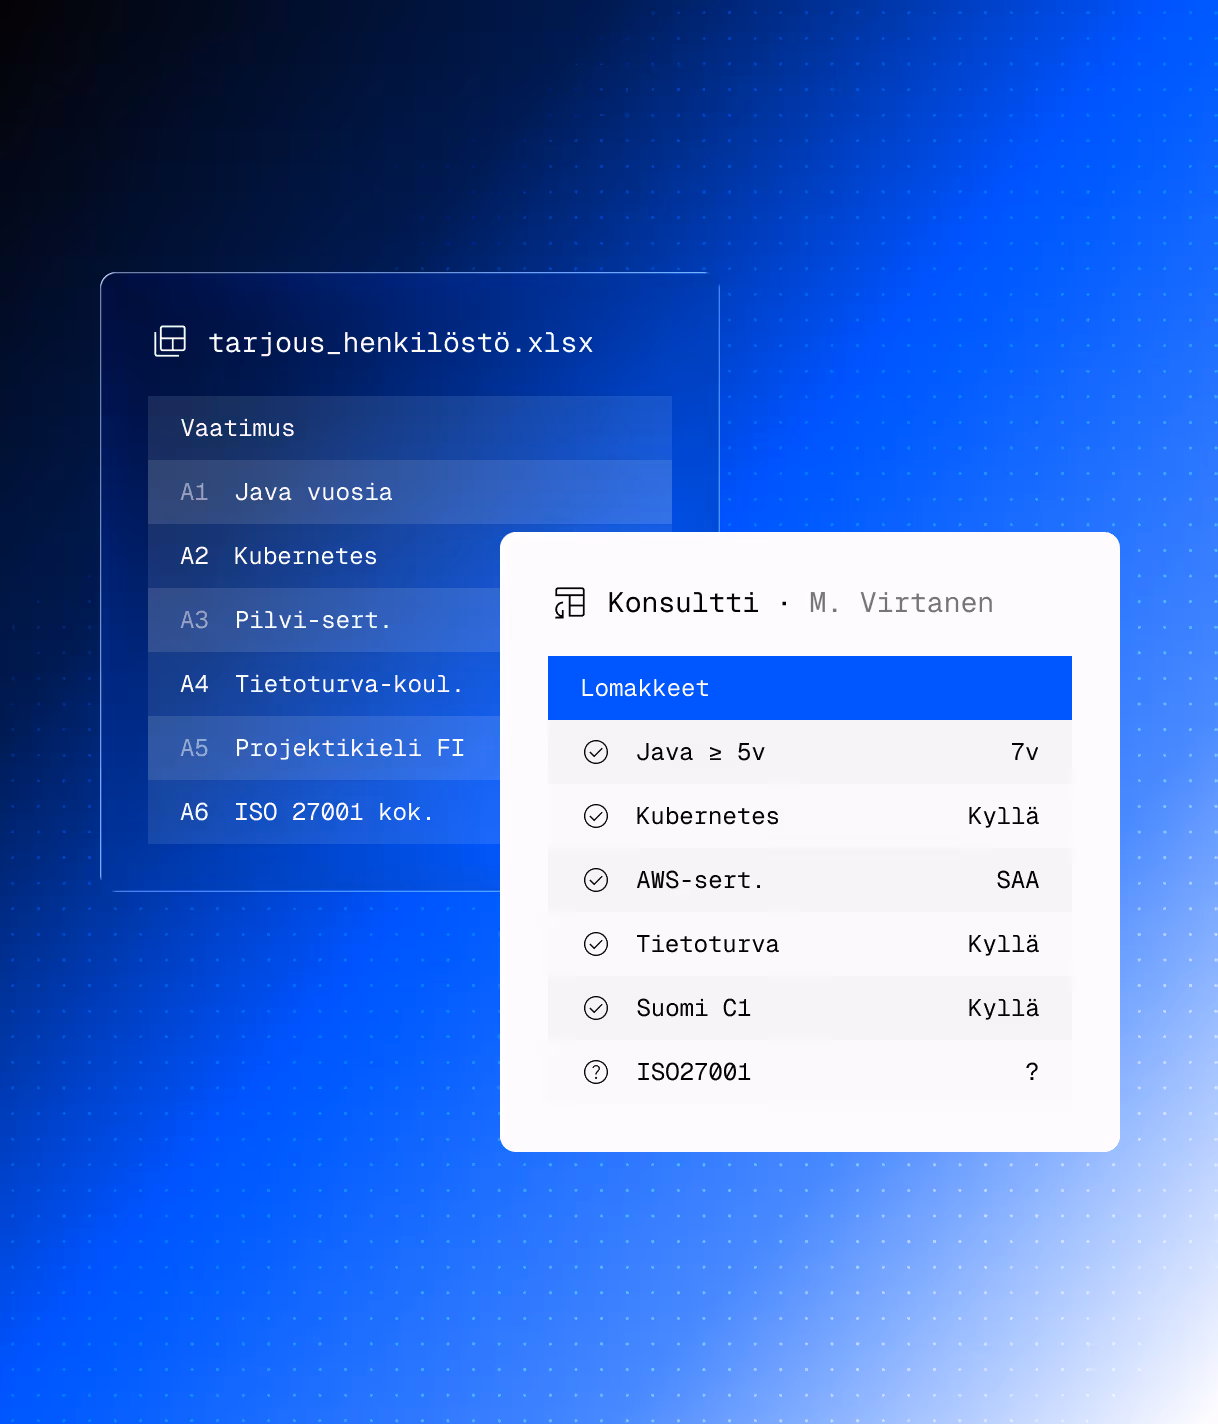
Task: Click the question mark value for ISO27001
Action: (1032, 1072)
